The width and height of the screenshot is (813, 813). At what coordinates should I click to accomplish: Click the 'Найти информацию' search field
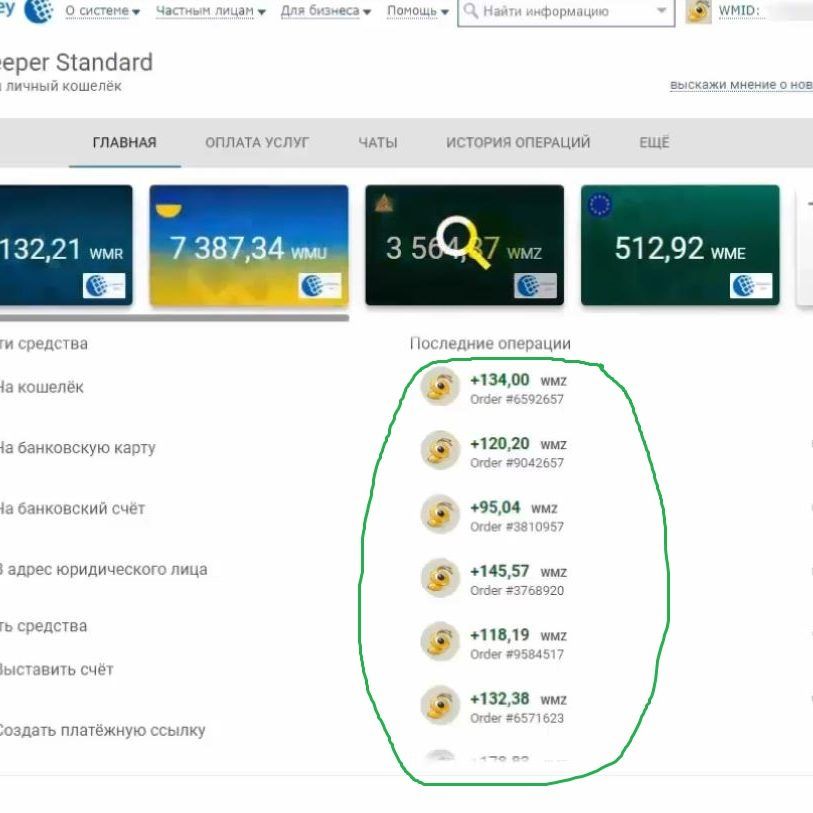(x=566, y=11)
